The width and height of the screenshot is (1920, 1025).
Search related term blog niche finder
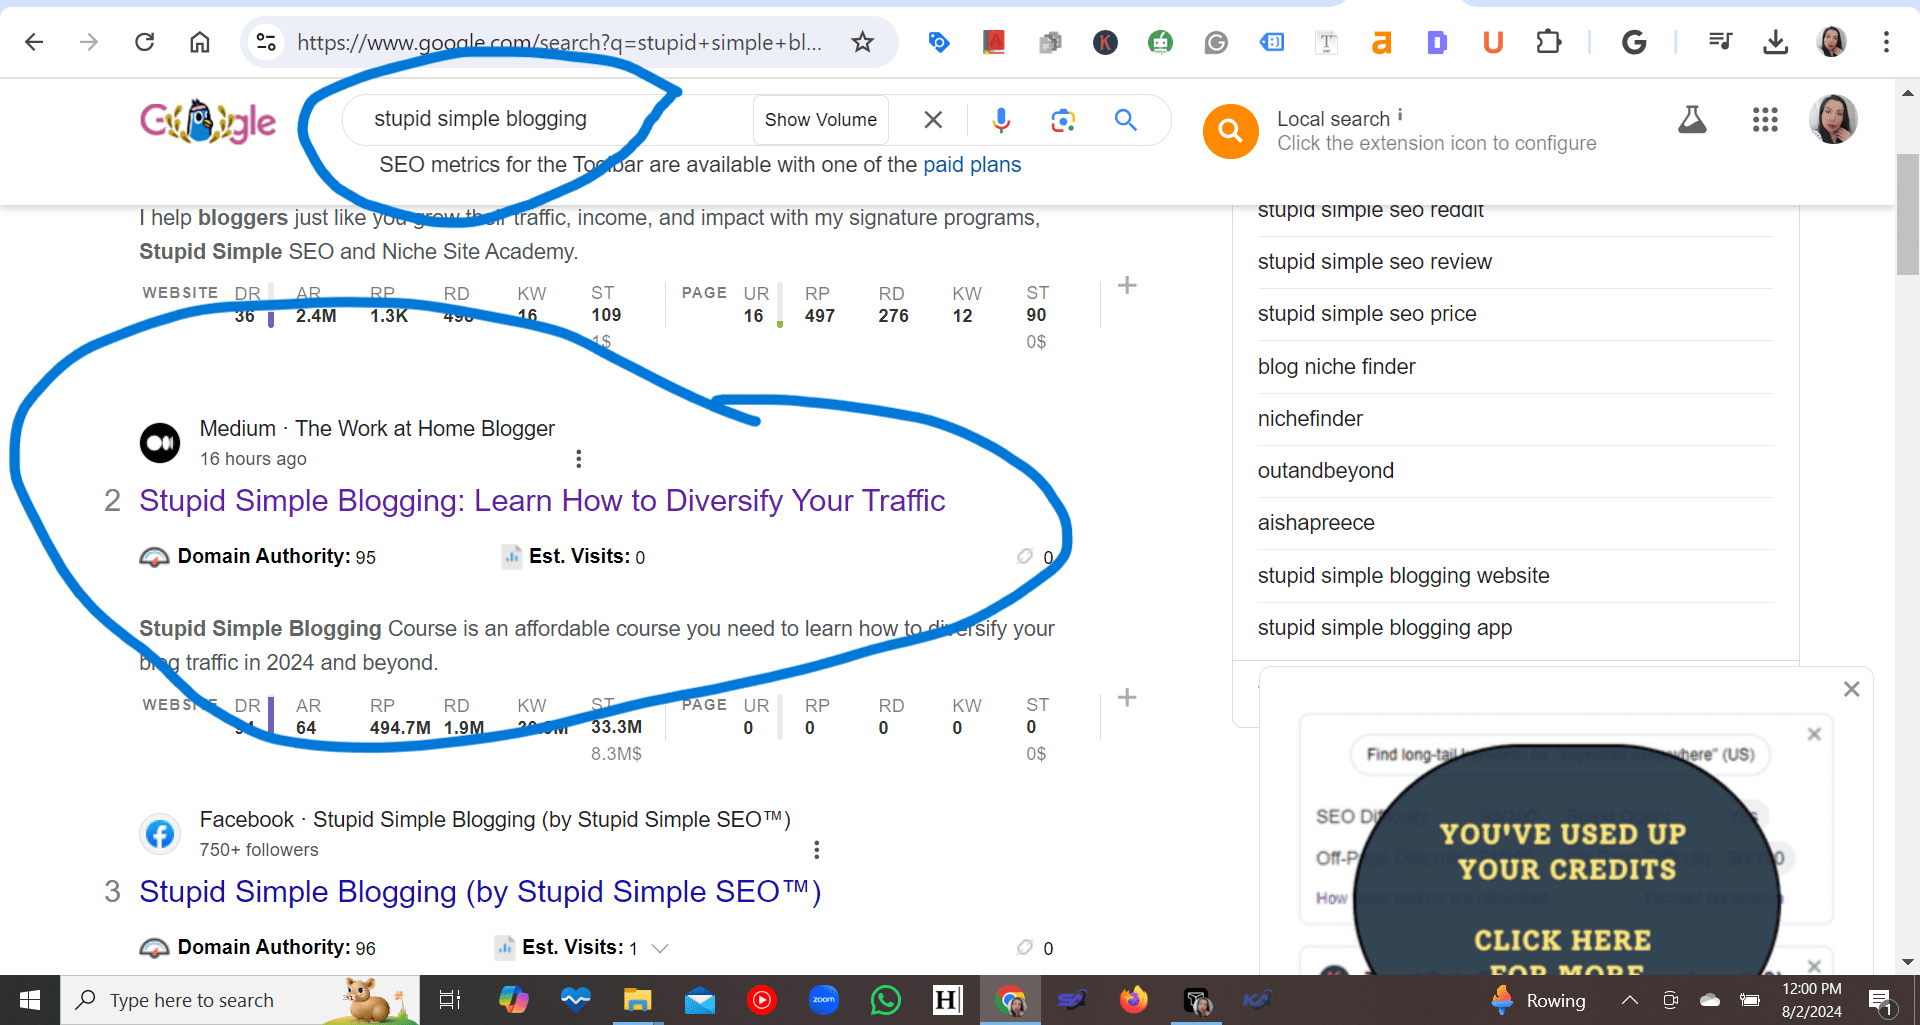pos(1336,367)
